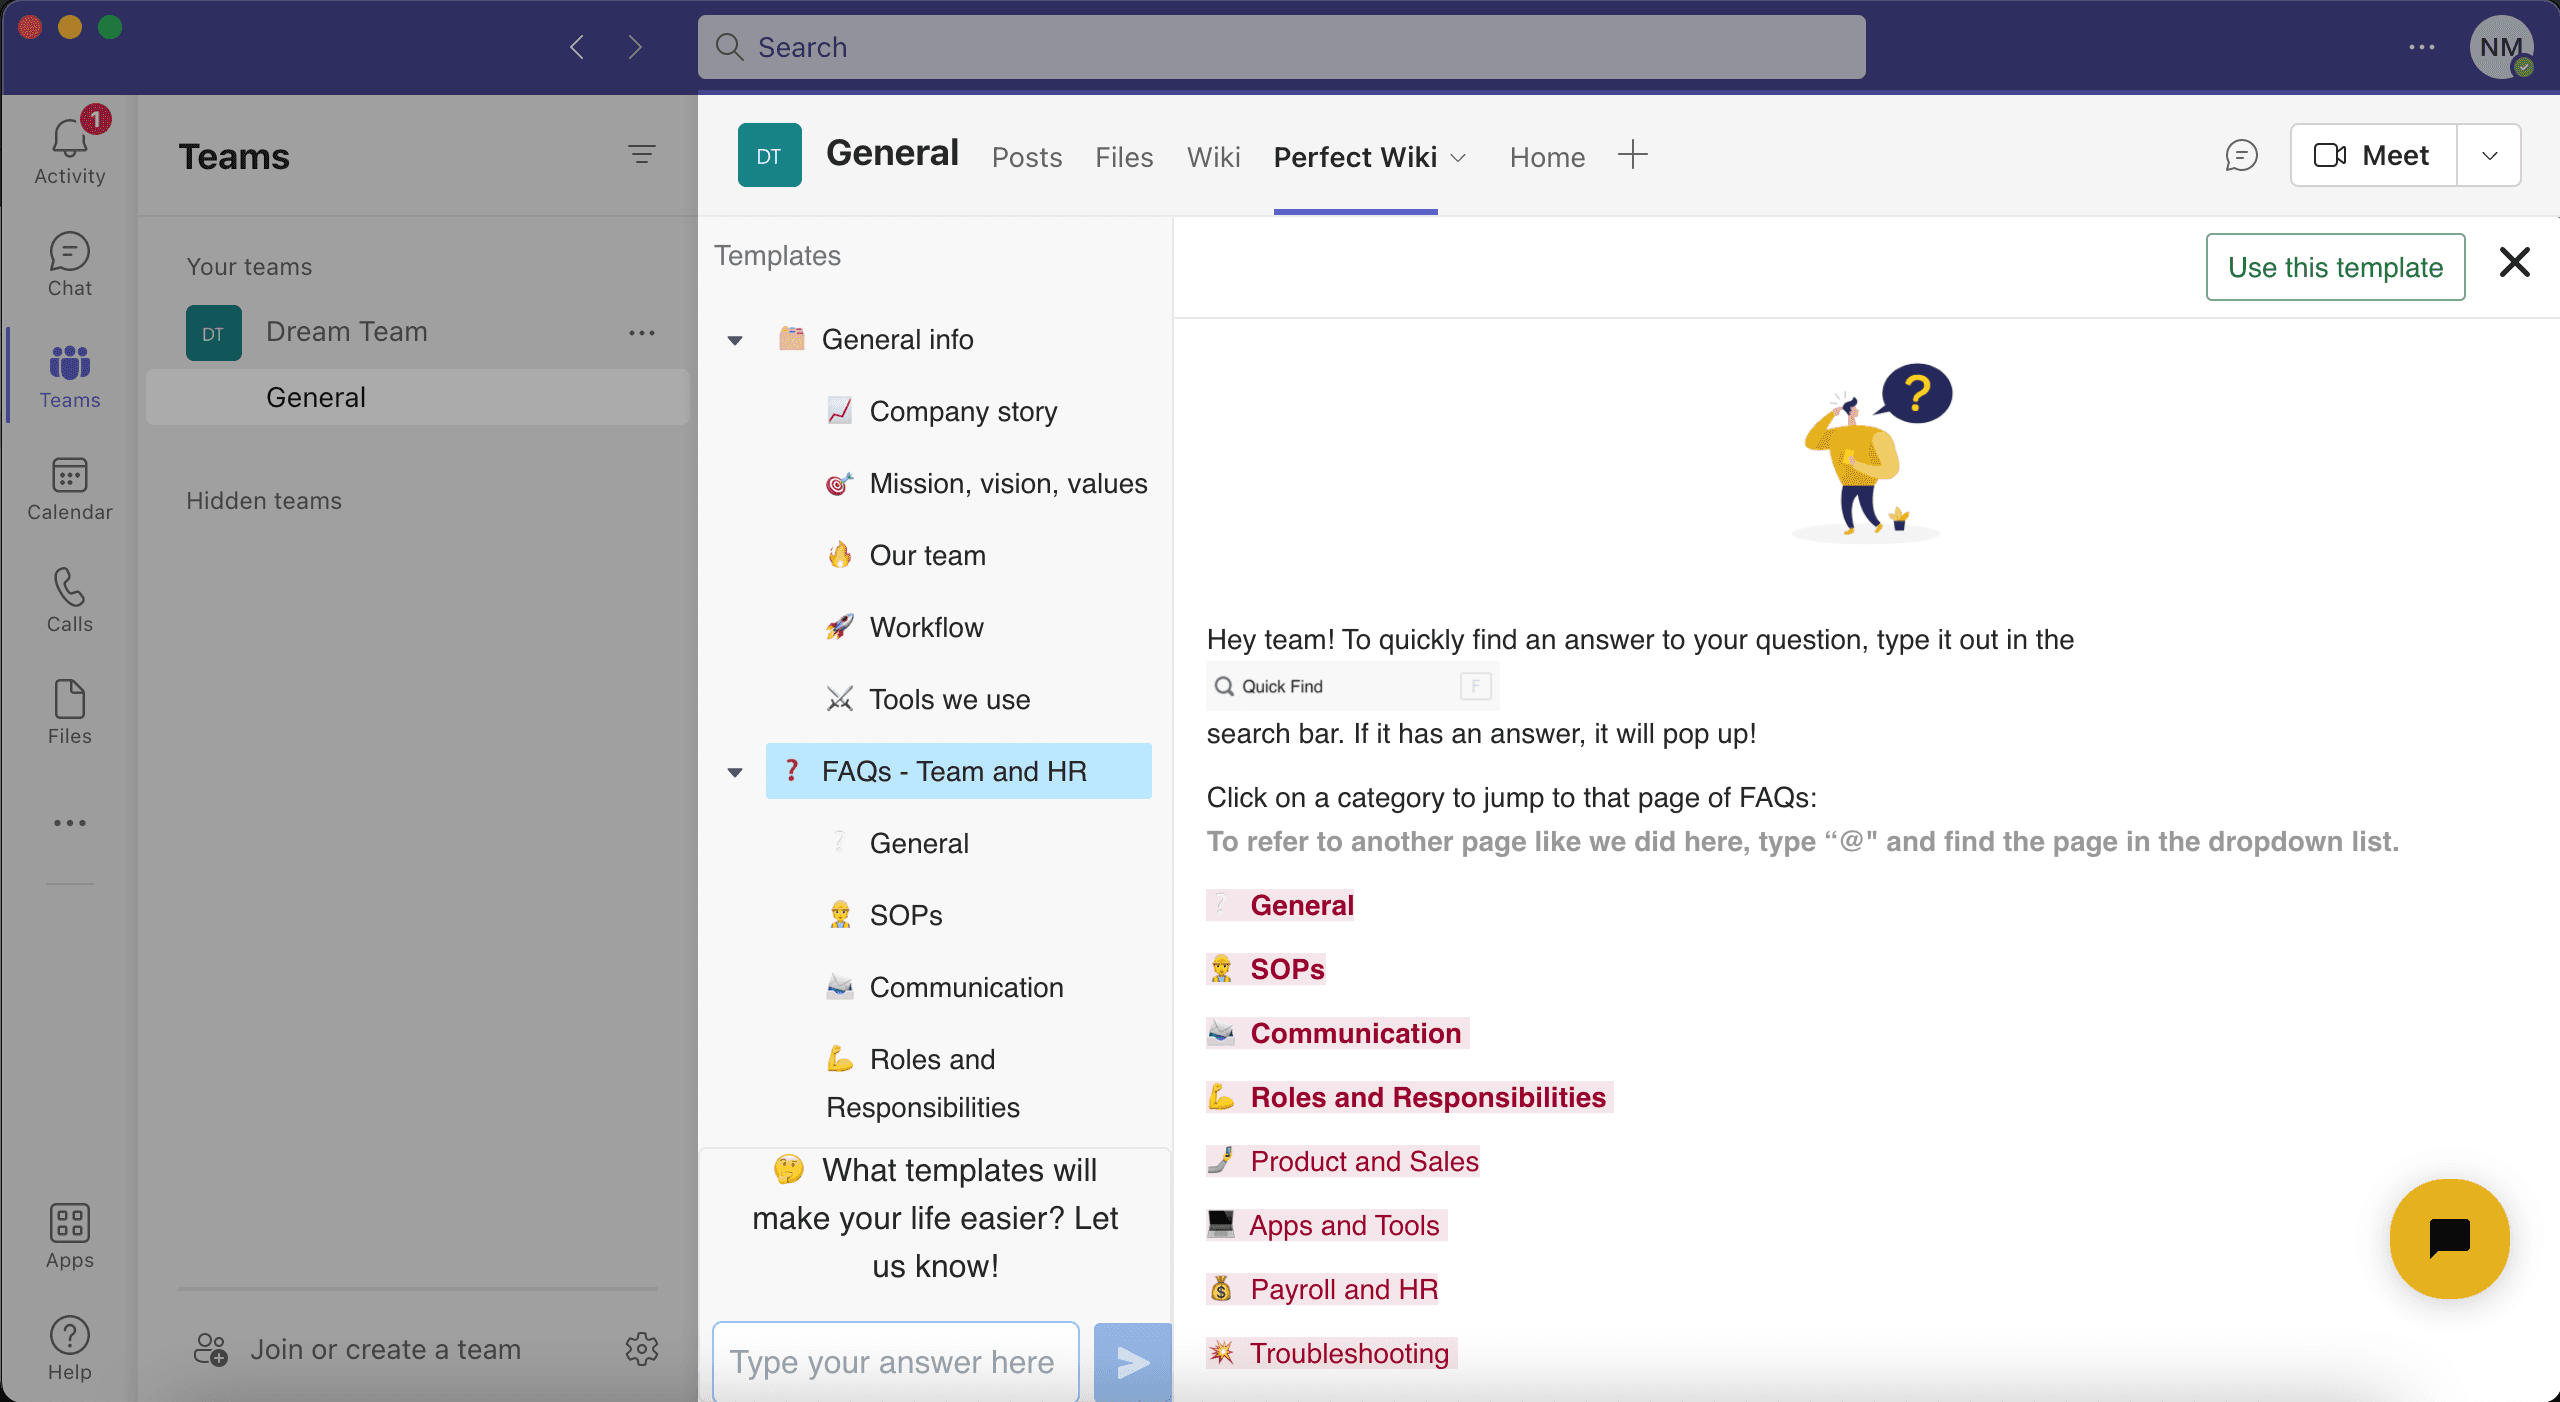Select the Help icon in sidebar
This screenshot has width=2560, height=1402.
69,1347
